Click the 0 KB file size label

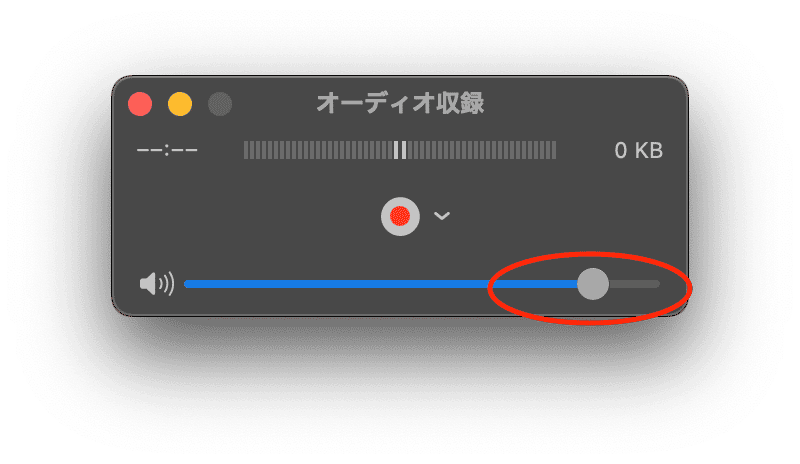639,151
